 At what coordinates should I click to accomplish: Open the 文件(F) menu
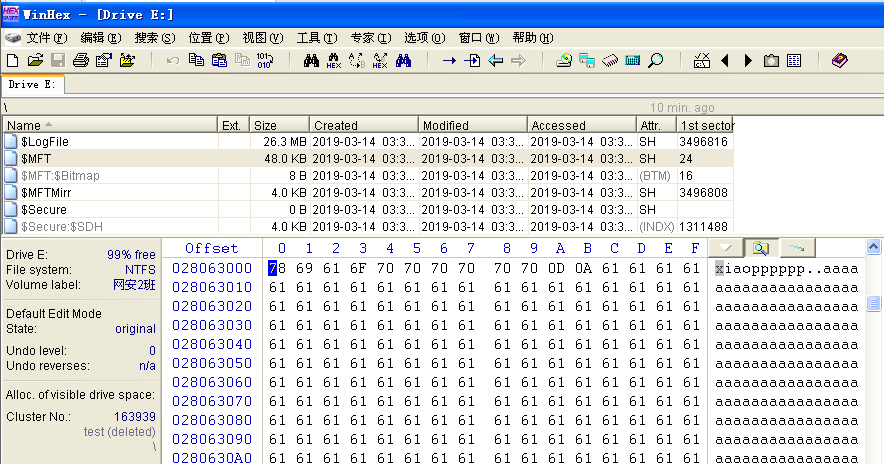(47, 38)
